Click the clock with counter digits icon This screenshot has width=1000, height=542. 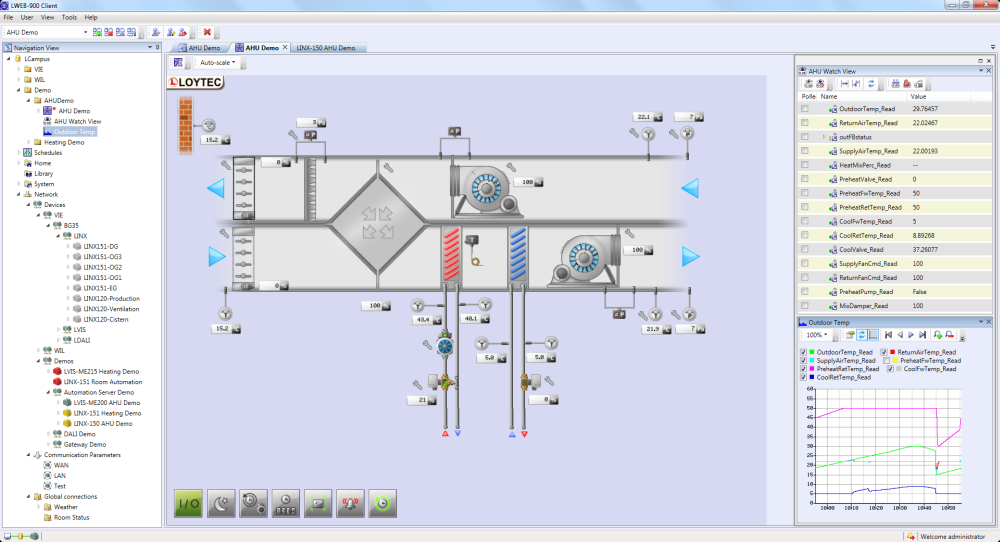(x=285, y=504)
